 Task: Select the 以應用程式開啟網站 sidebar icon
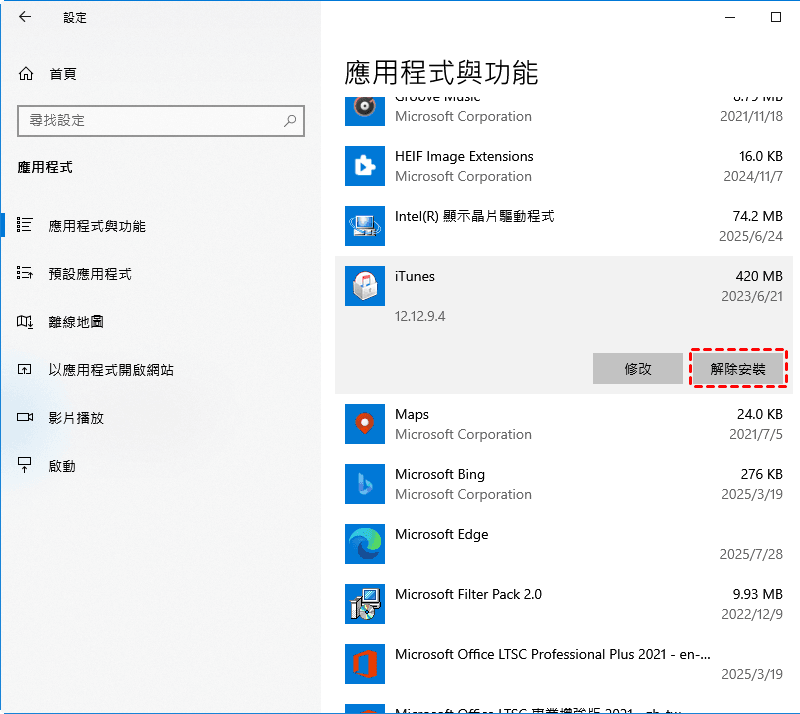(x=24, y=369)
